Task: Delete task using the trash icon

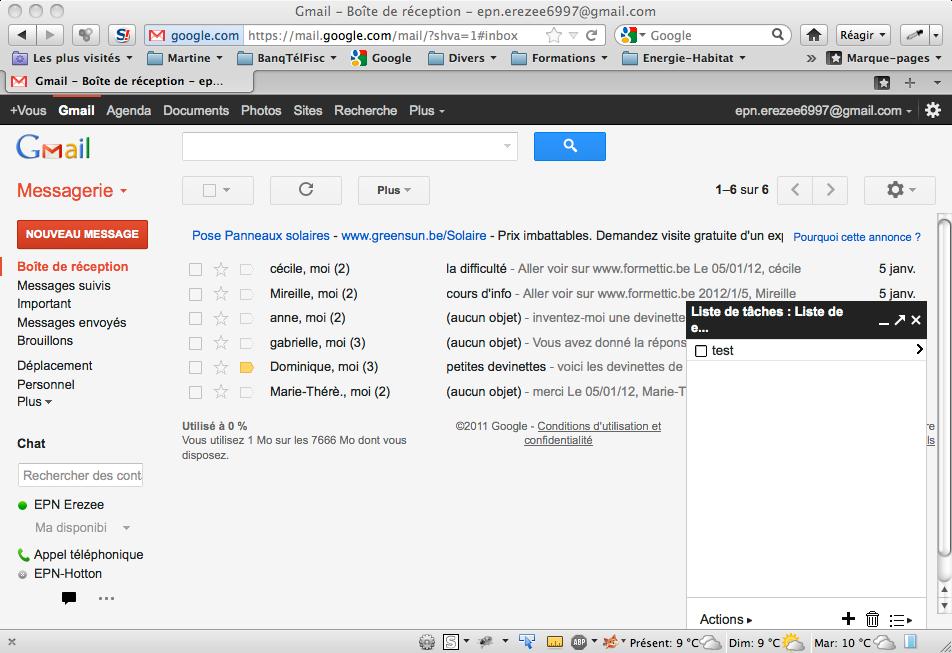Action: click(x=872, y=618)
